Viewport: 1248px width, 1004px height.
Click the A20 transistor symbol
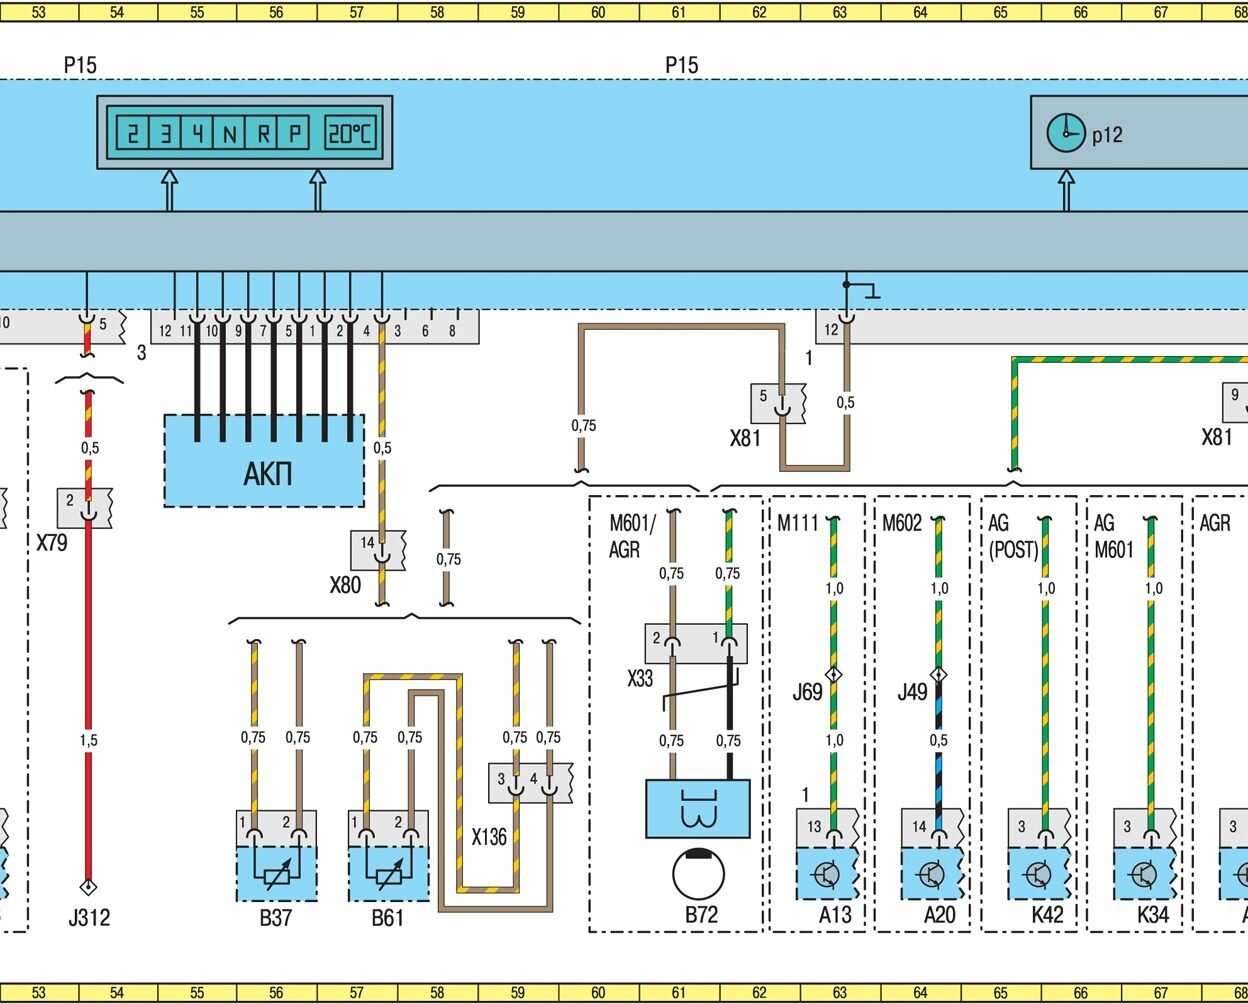[x=932, y=875]
